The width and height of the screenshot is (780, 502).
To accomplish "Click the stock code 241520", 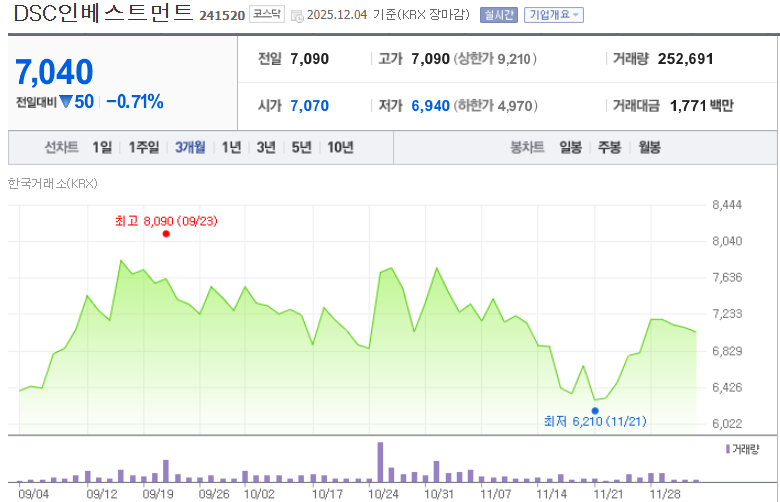I will click(222, 16).
